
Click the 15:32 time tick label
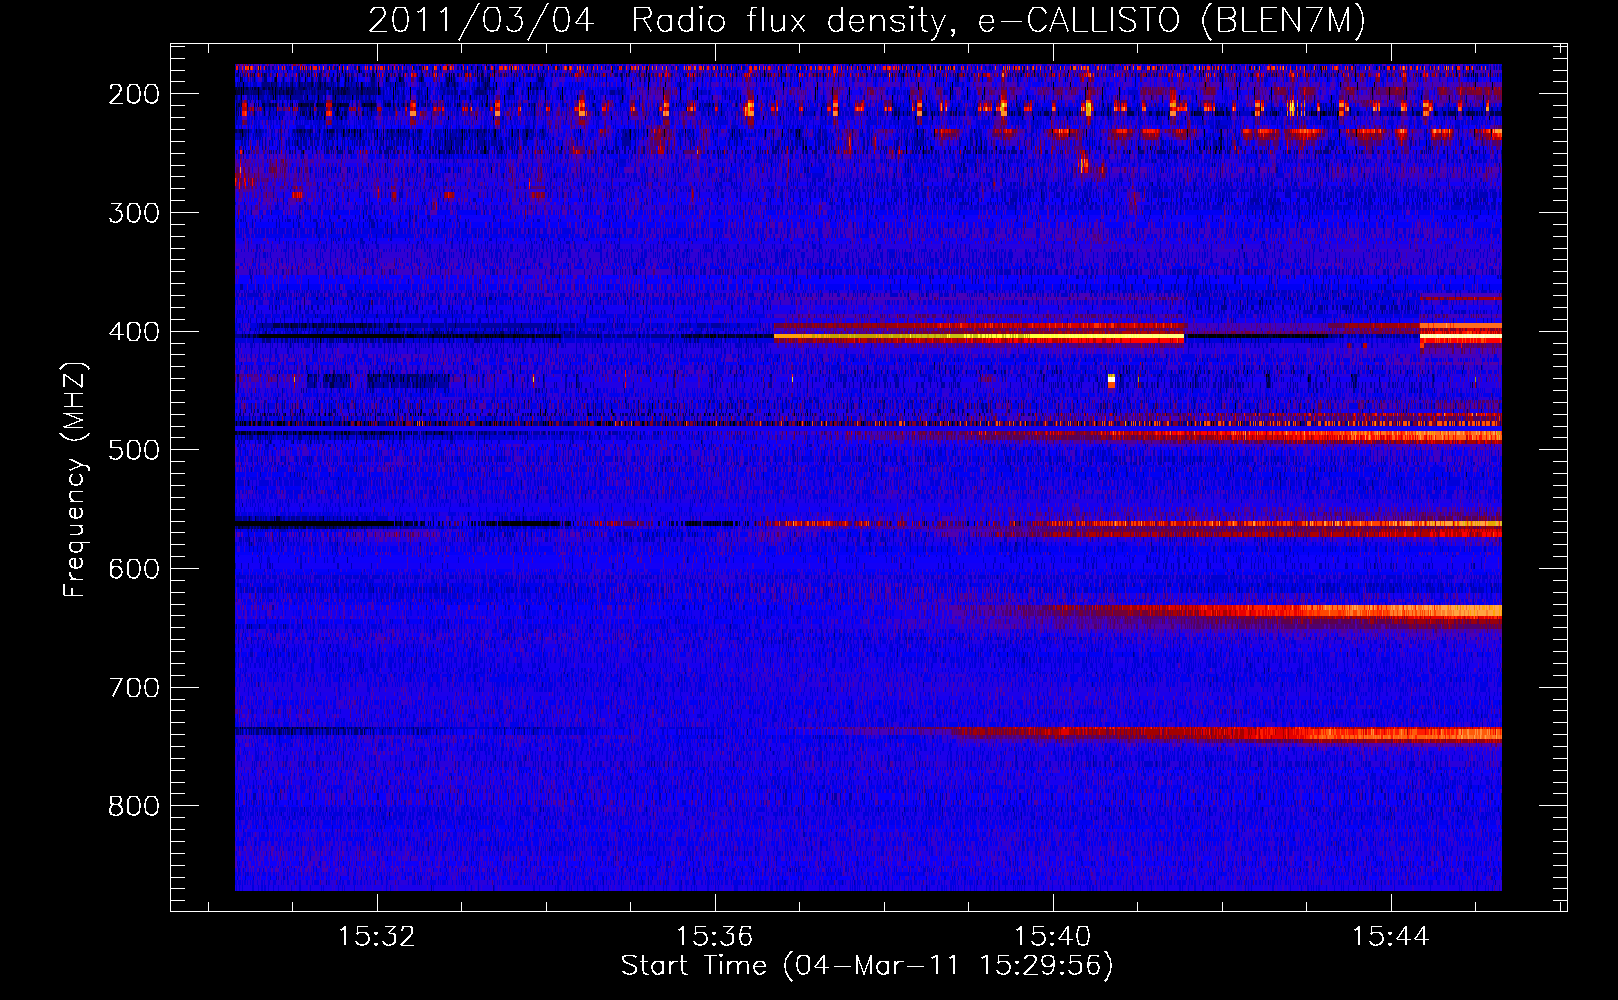[377, 937]
